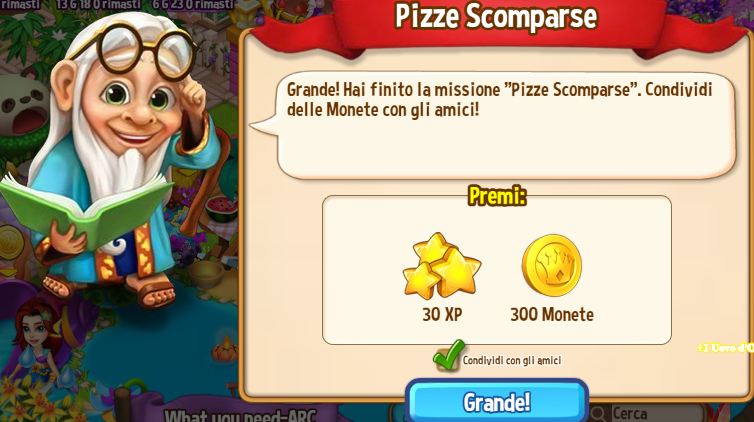
Task: Click the 30 XP reward label
Action: (x=442, y=314)
